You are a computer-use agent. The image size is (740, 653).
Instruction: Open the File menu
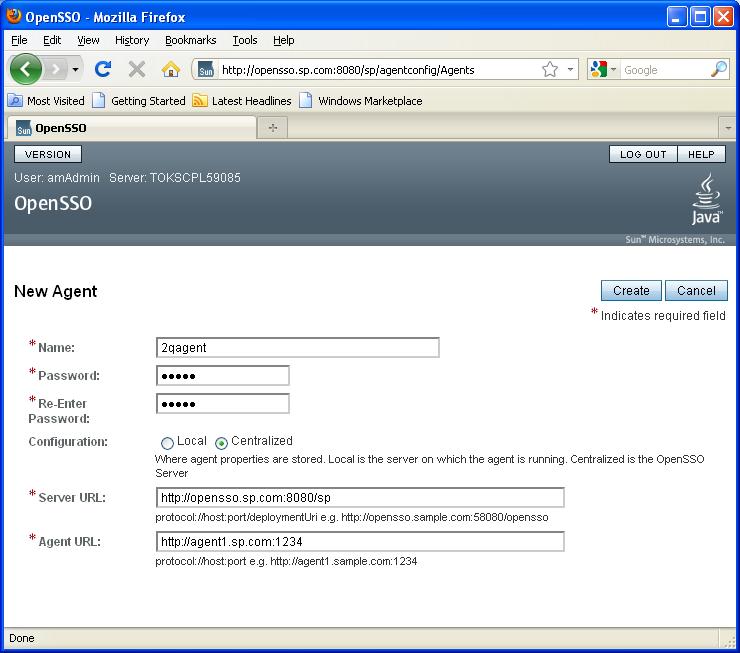(x=19, y=41)
